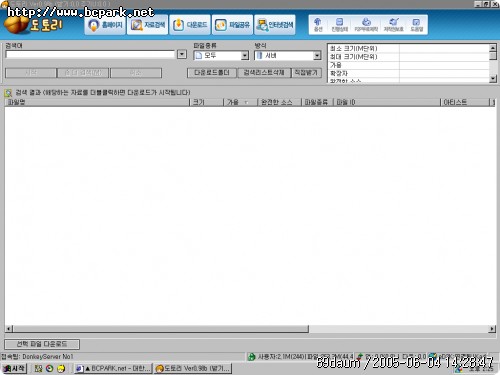
Task: Switch to the 자료검색 search tab
Action: tap(147, 25)
